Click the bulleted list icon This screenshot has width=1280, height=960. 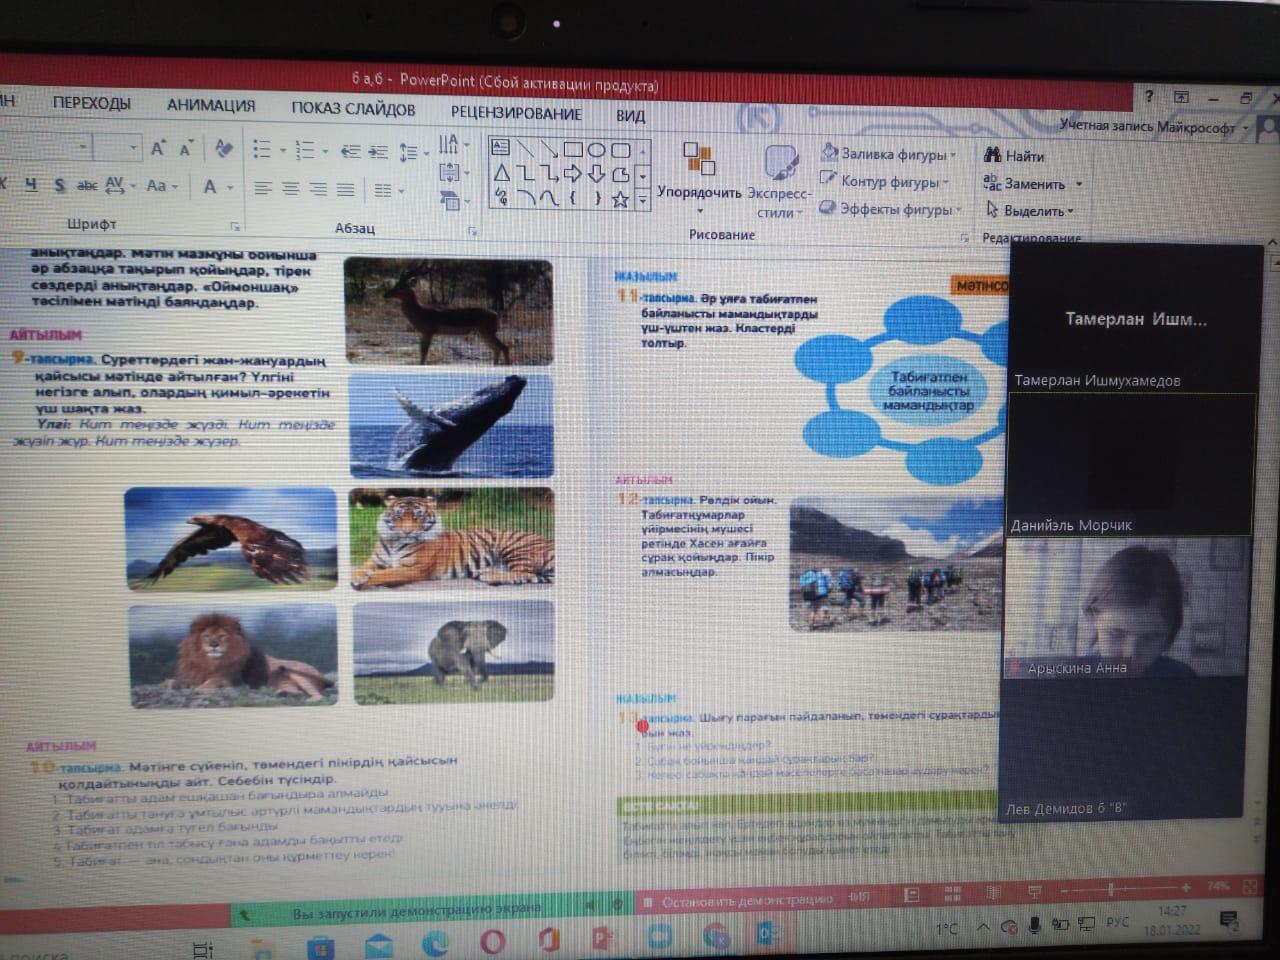tap(262, 150)
